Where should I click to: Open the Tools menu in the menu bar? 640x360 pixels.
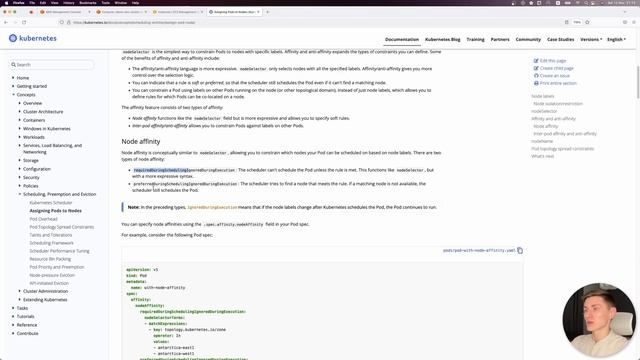106,2
